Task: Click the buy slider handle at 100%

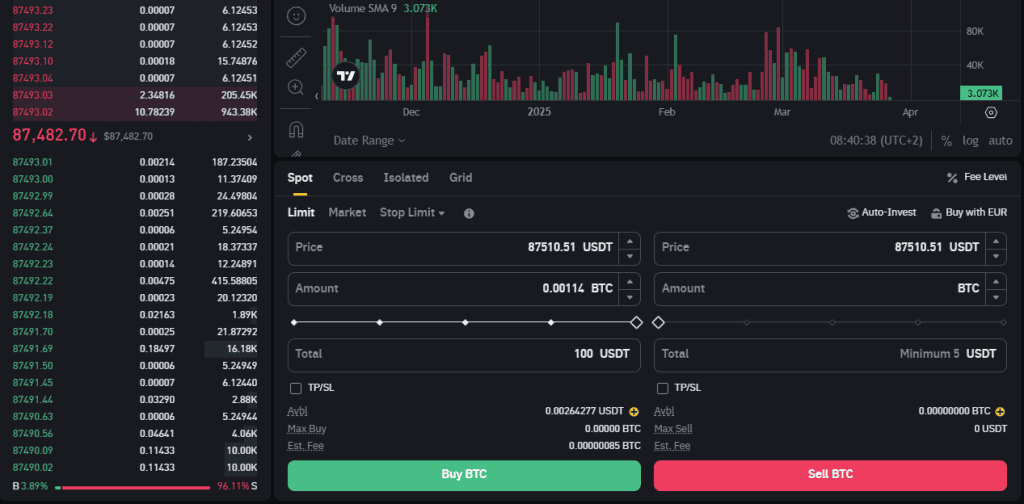Action: pyautogui.click(x=636, y=323)
